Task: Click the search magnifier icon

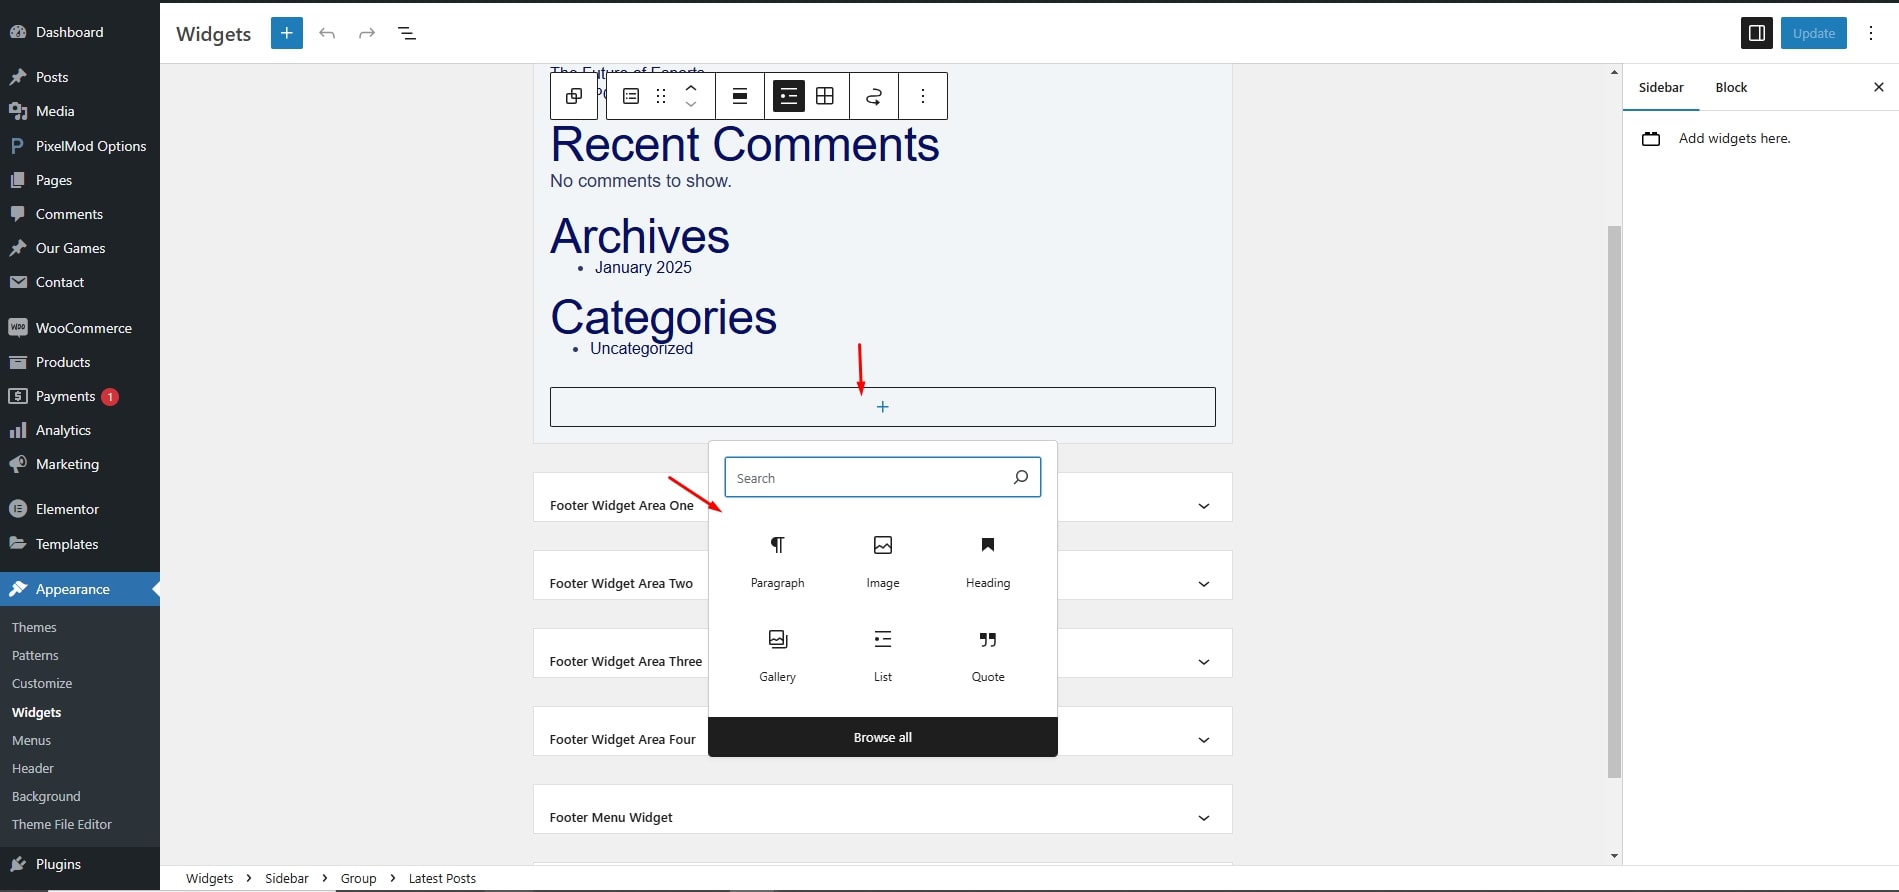Action: (1021, 477)
